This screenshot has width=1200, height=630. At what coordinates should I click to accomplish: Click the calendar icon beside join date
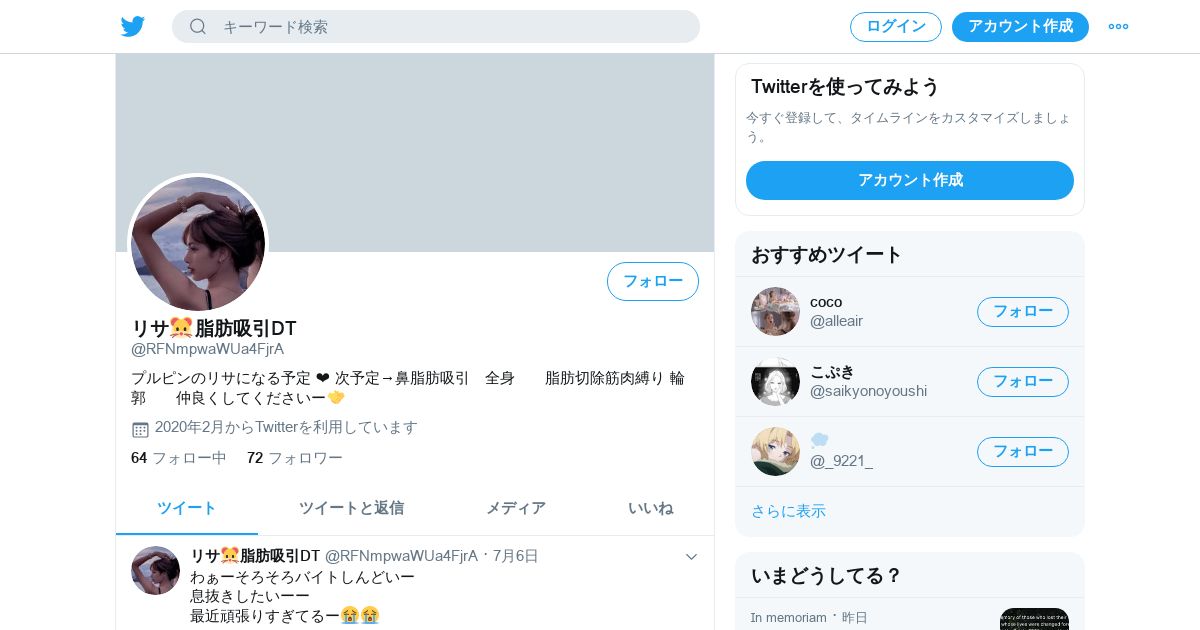140,429
